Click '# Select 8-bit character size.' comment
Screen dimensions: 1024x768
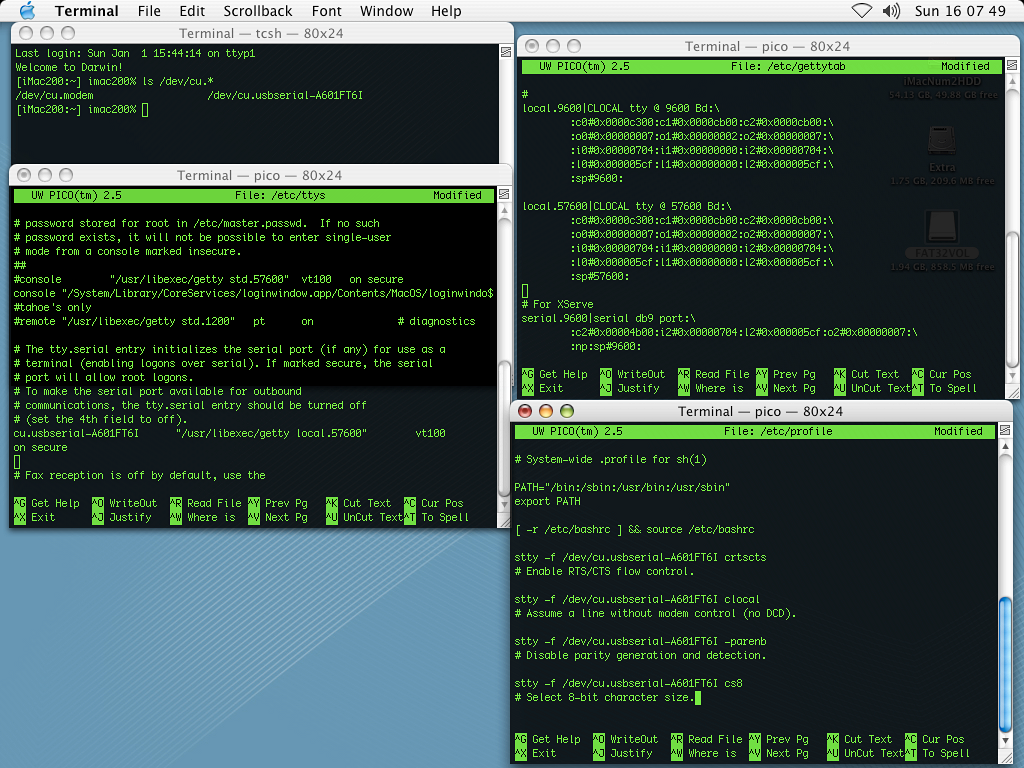pyautogui.click(x=604, y=698)
